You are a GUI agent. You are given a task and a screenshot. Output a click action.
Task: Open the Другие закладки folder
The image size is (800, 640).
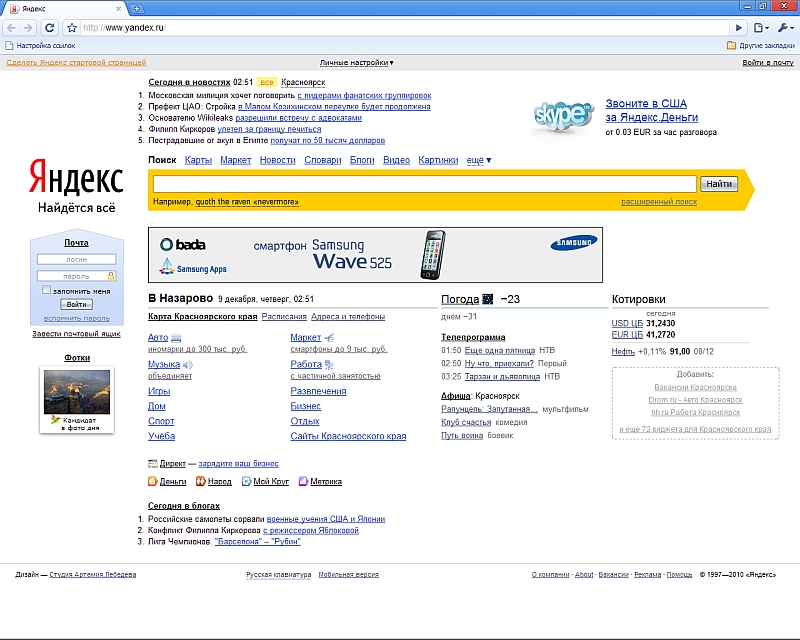pyautogui.click(x=760, y=45)
